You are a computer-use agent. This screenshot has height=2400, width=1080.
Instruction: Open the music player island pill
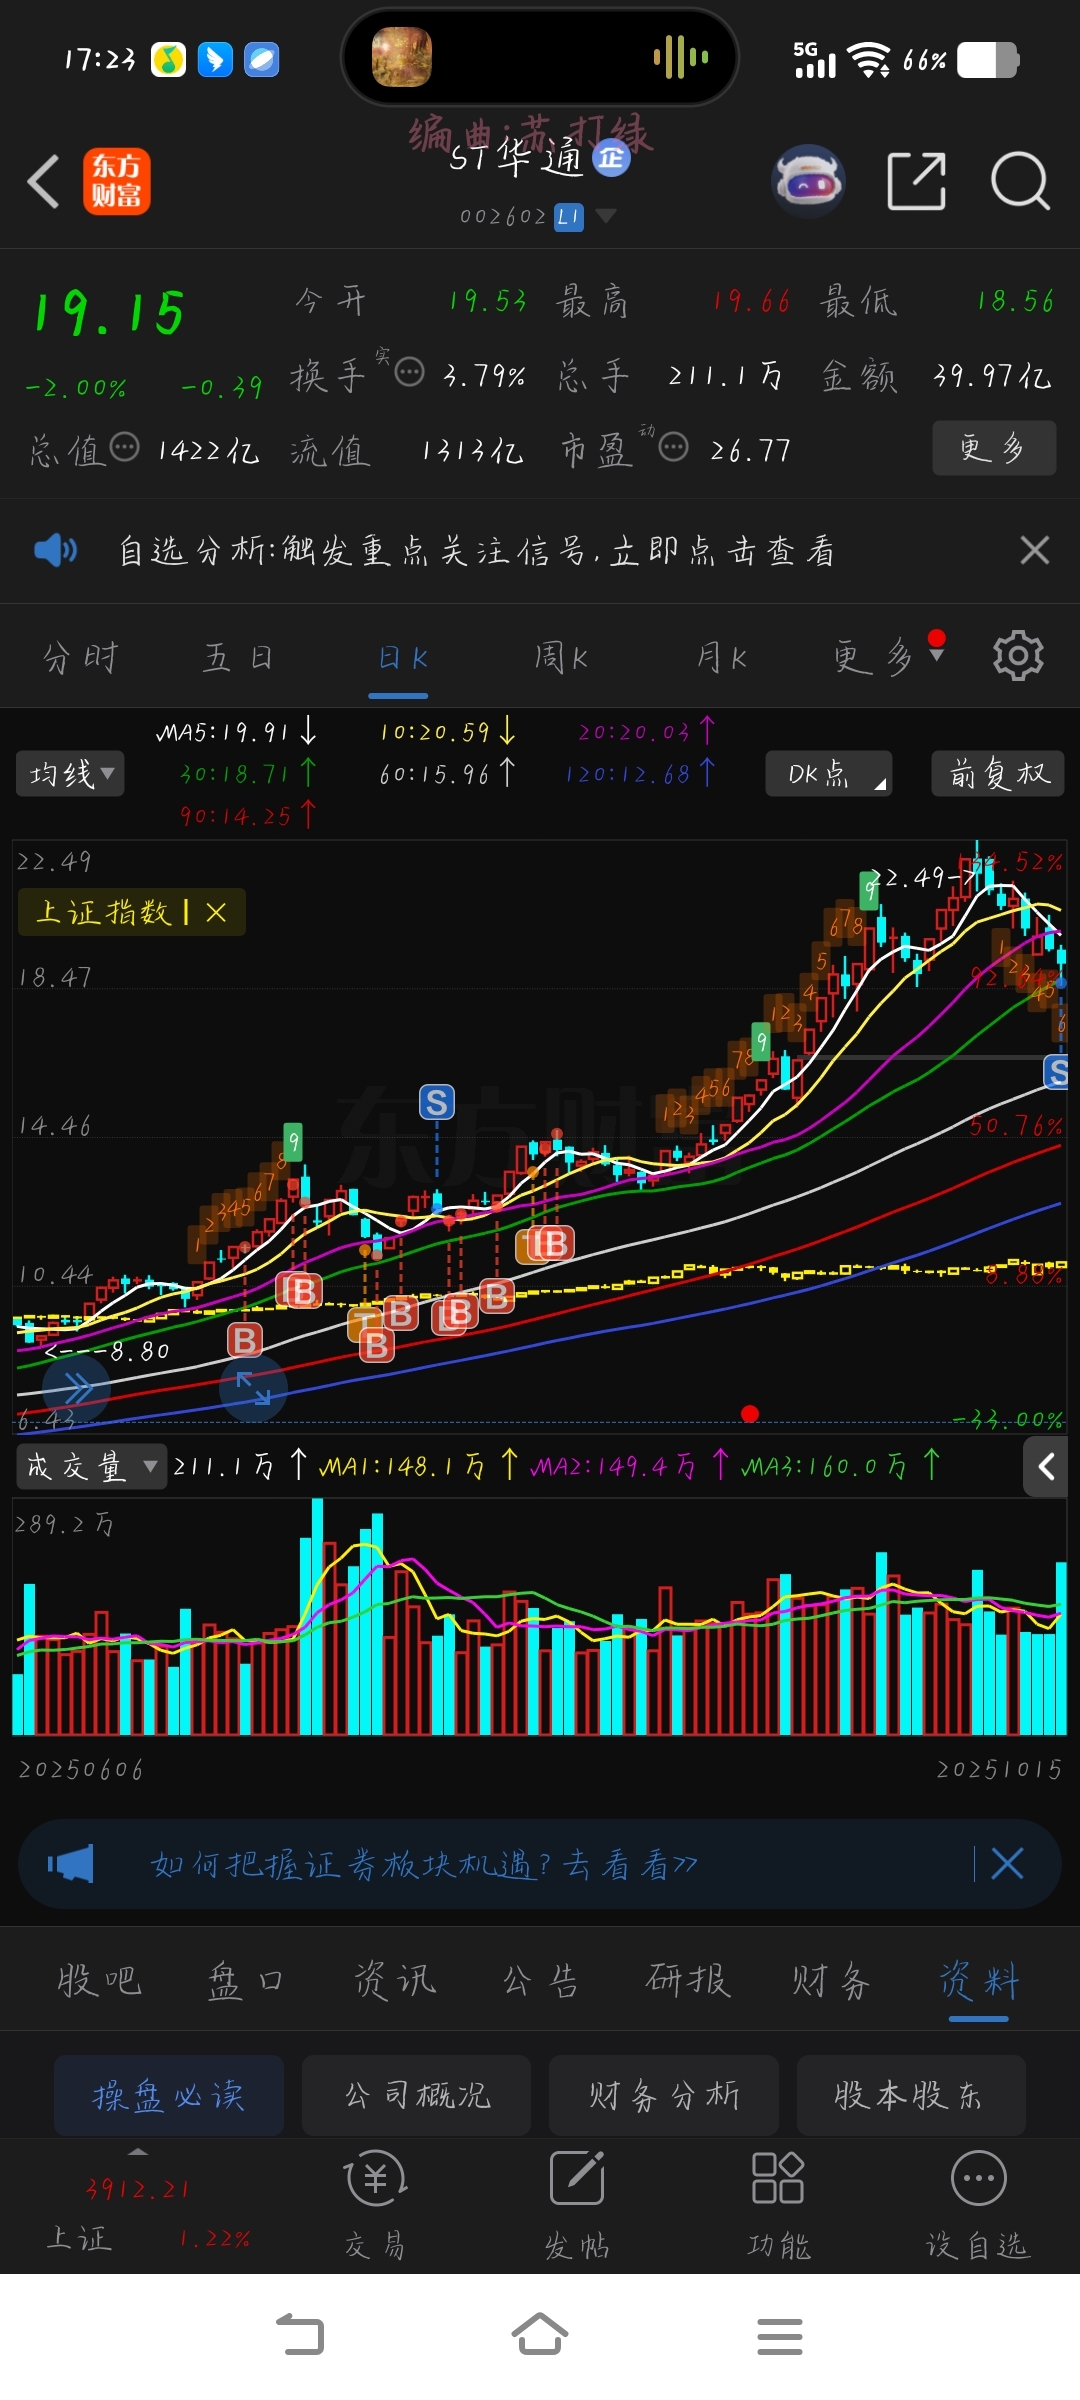click(540, 57)
